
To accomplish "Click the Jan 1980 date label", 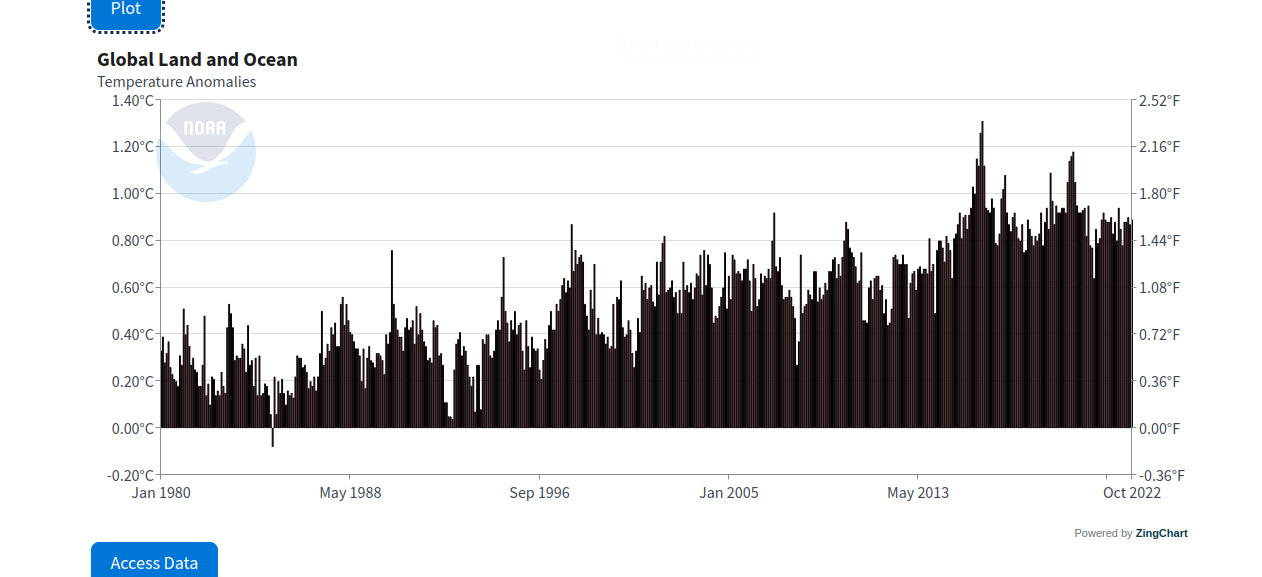I will coord(161,493).
